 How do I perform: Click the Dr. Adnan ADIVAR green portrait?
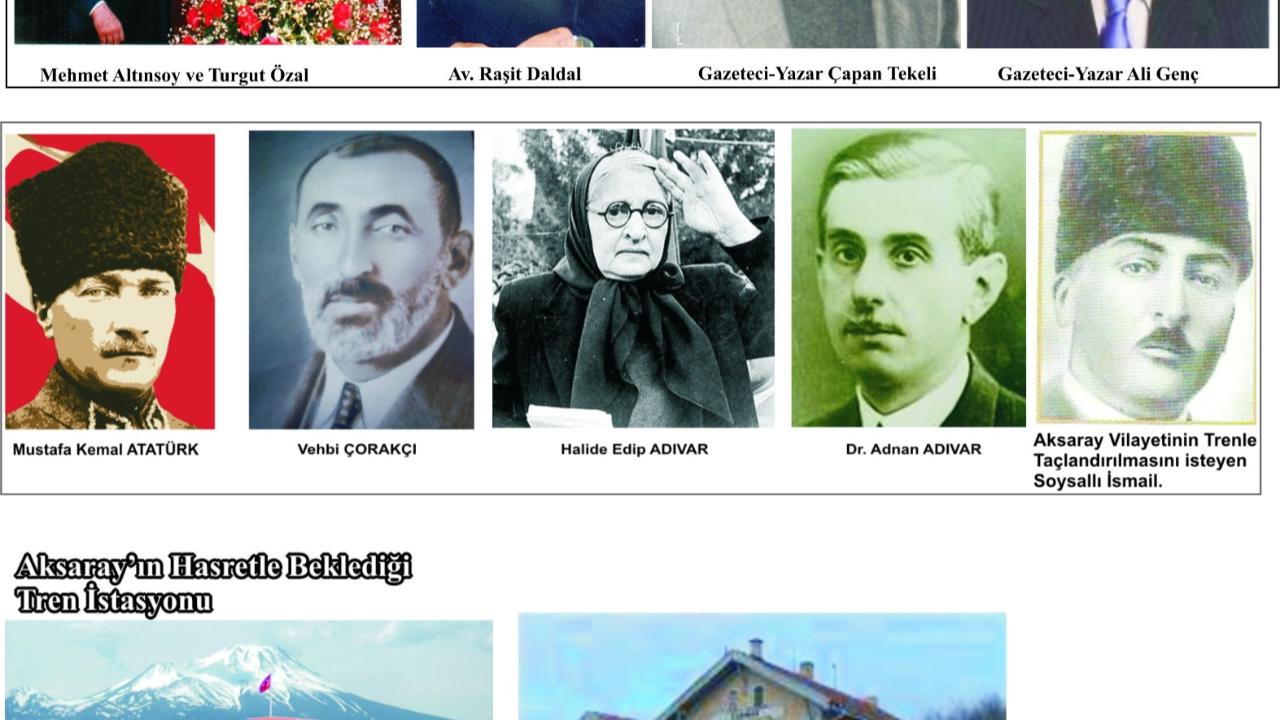point(908,277)
